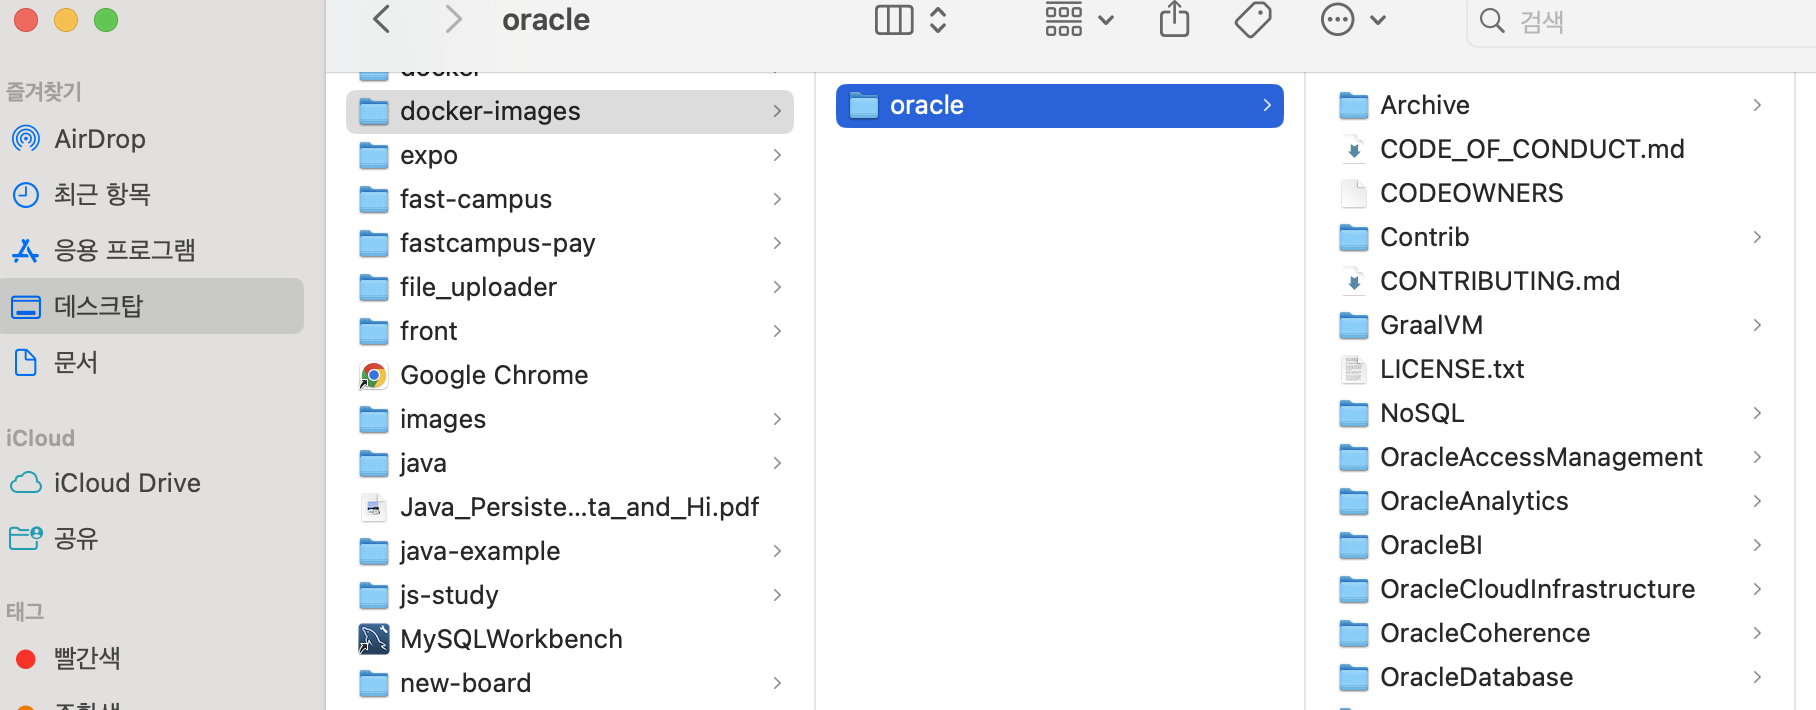Go back with the left chevron button
Viewport: 1816px width, 710px height.
pyautogui.click(x=381, y=19)
